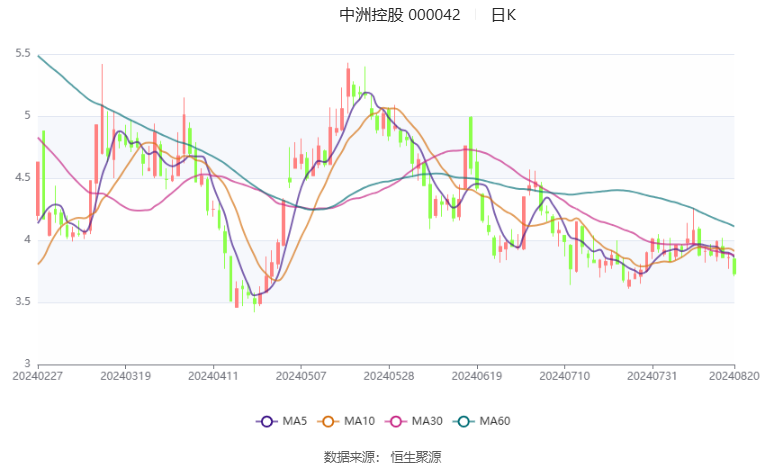Select x-axis date label 20240411

tap(213, 376)
